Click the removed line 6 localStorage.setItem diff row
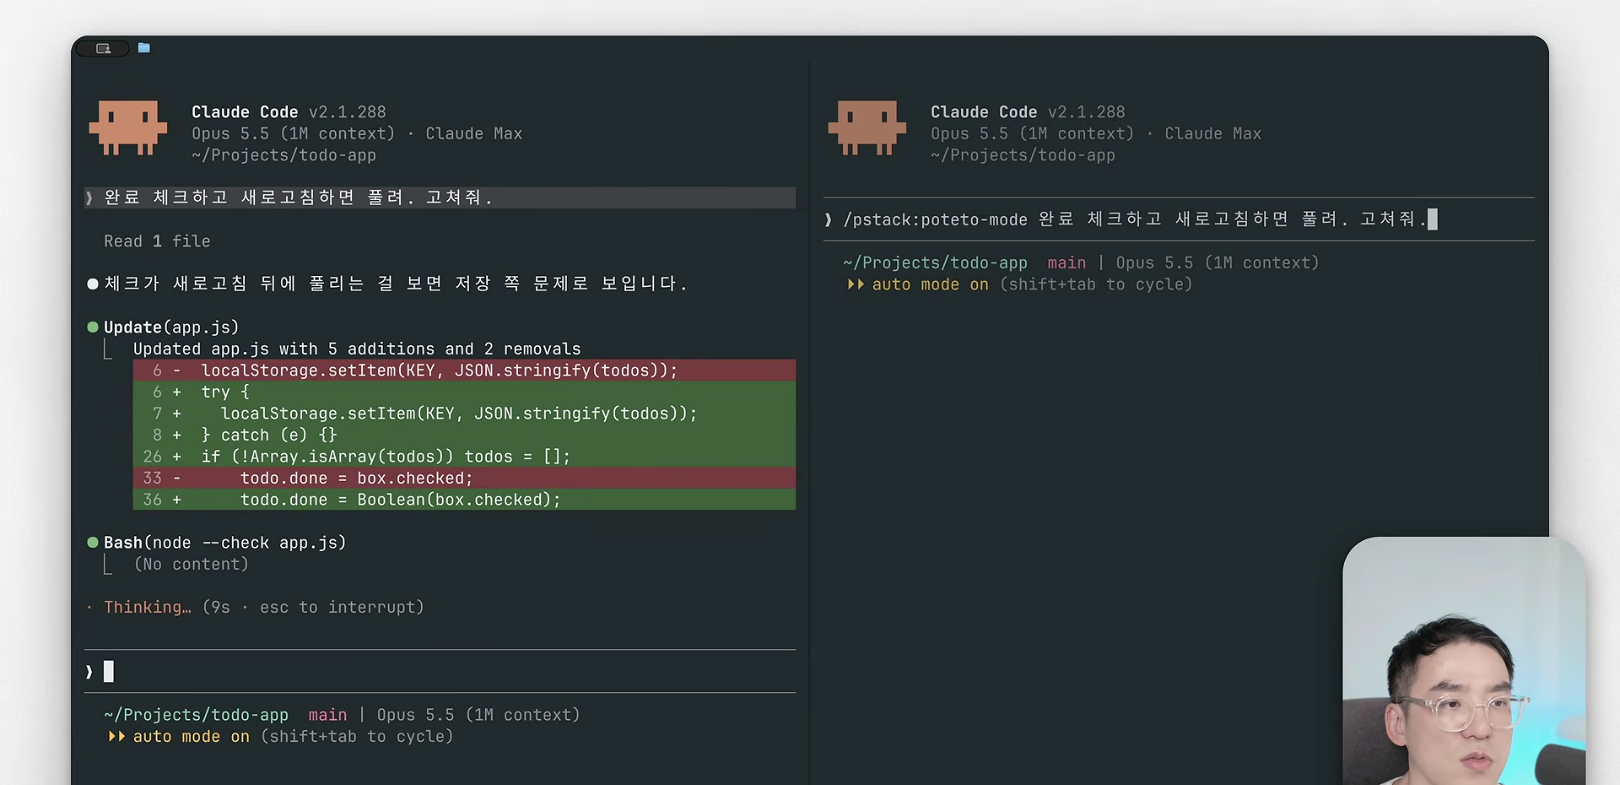1620x785 pixels. coord(464,370)
